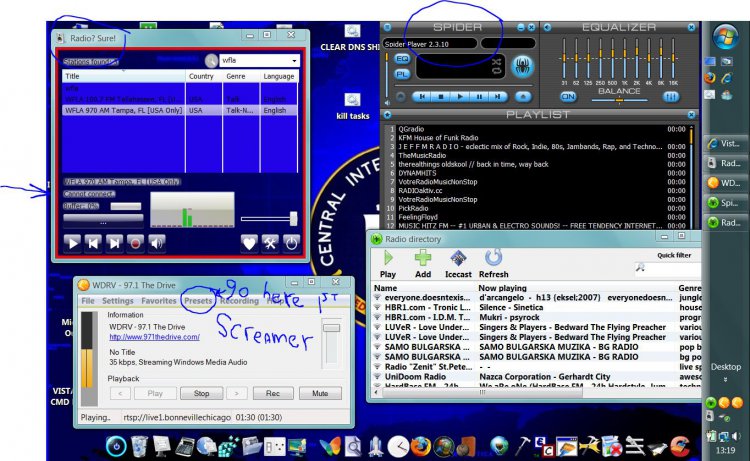
Task: Toggle repeat icon in Spider display
Action: click(496, 71)
